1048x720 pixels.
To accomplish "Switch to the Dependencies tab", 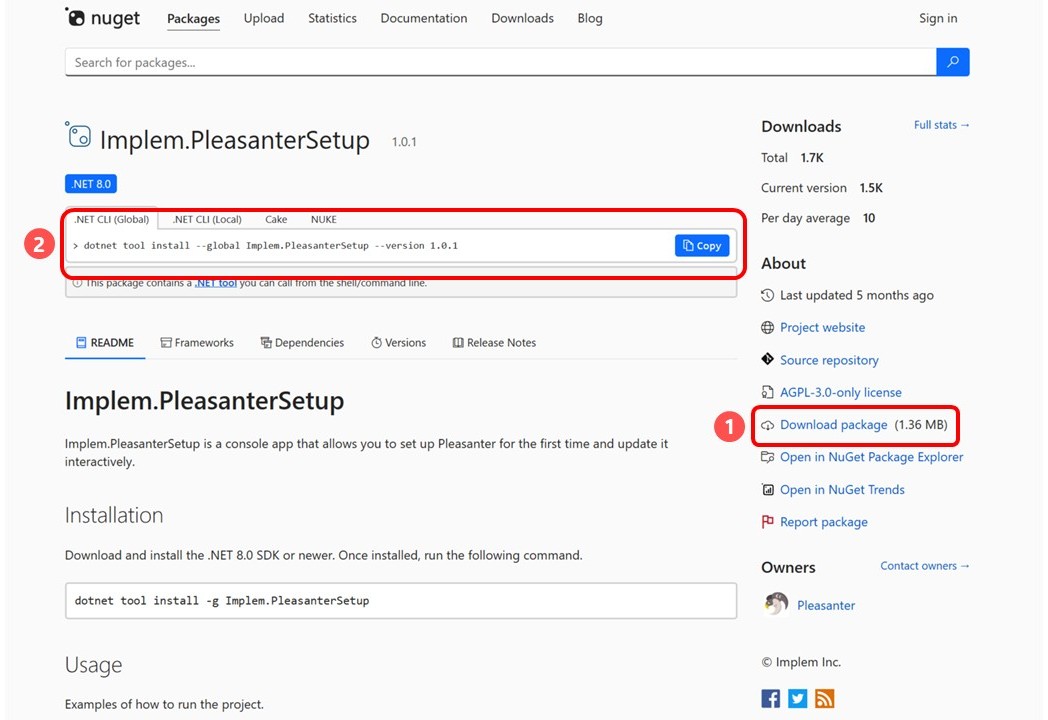I will coord(302,343).
